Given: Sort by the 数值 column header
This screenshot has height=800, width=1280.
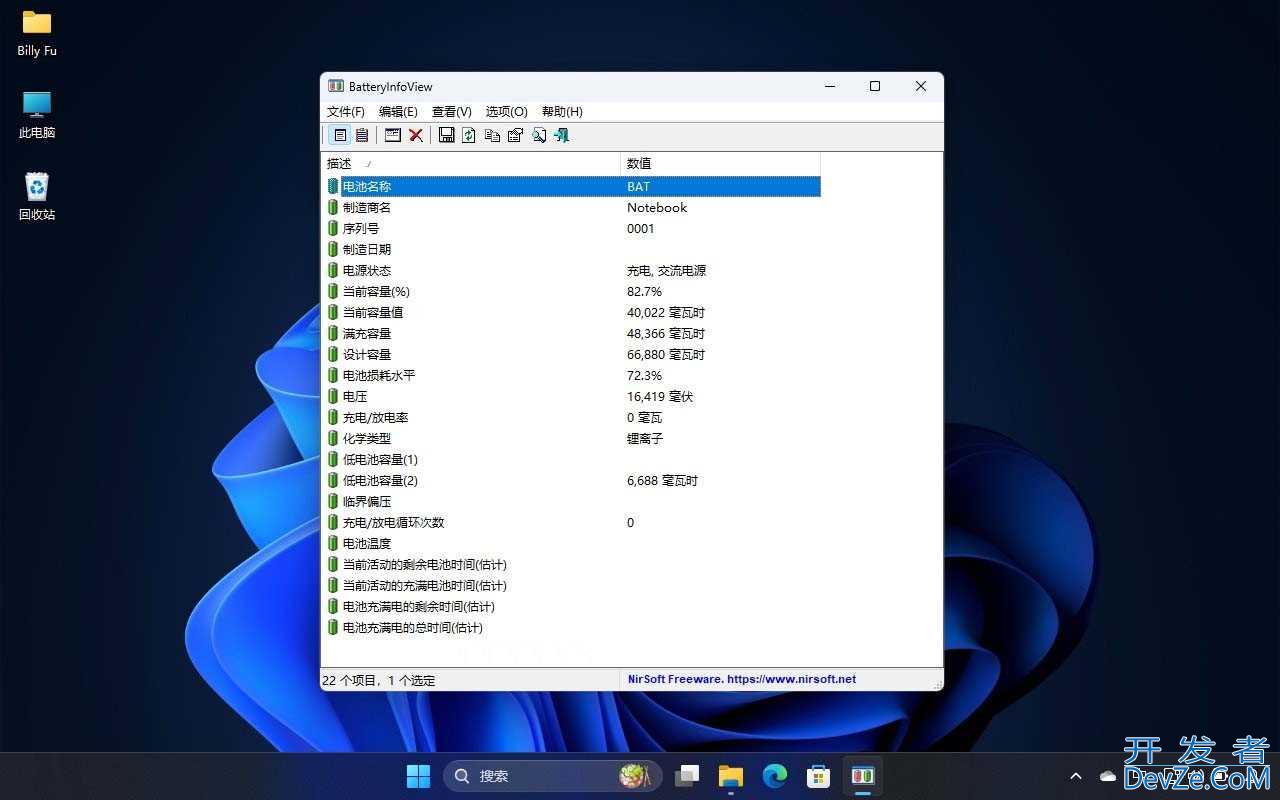Looking at the screenshot, I should click(x=721, y=163).
